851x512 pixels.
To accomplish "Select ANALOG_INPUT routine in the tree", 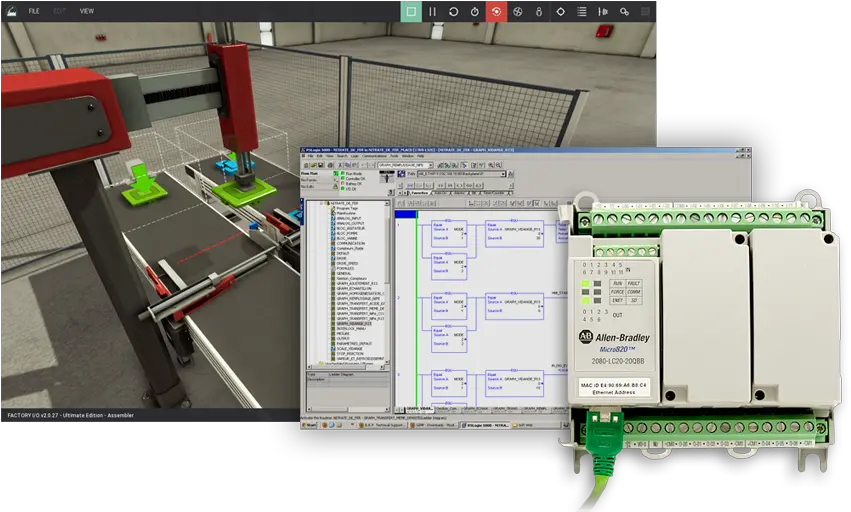I will click(349, 218).
